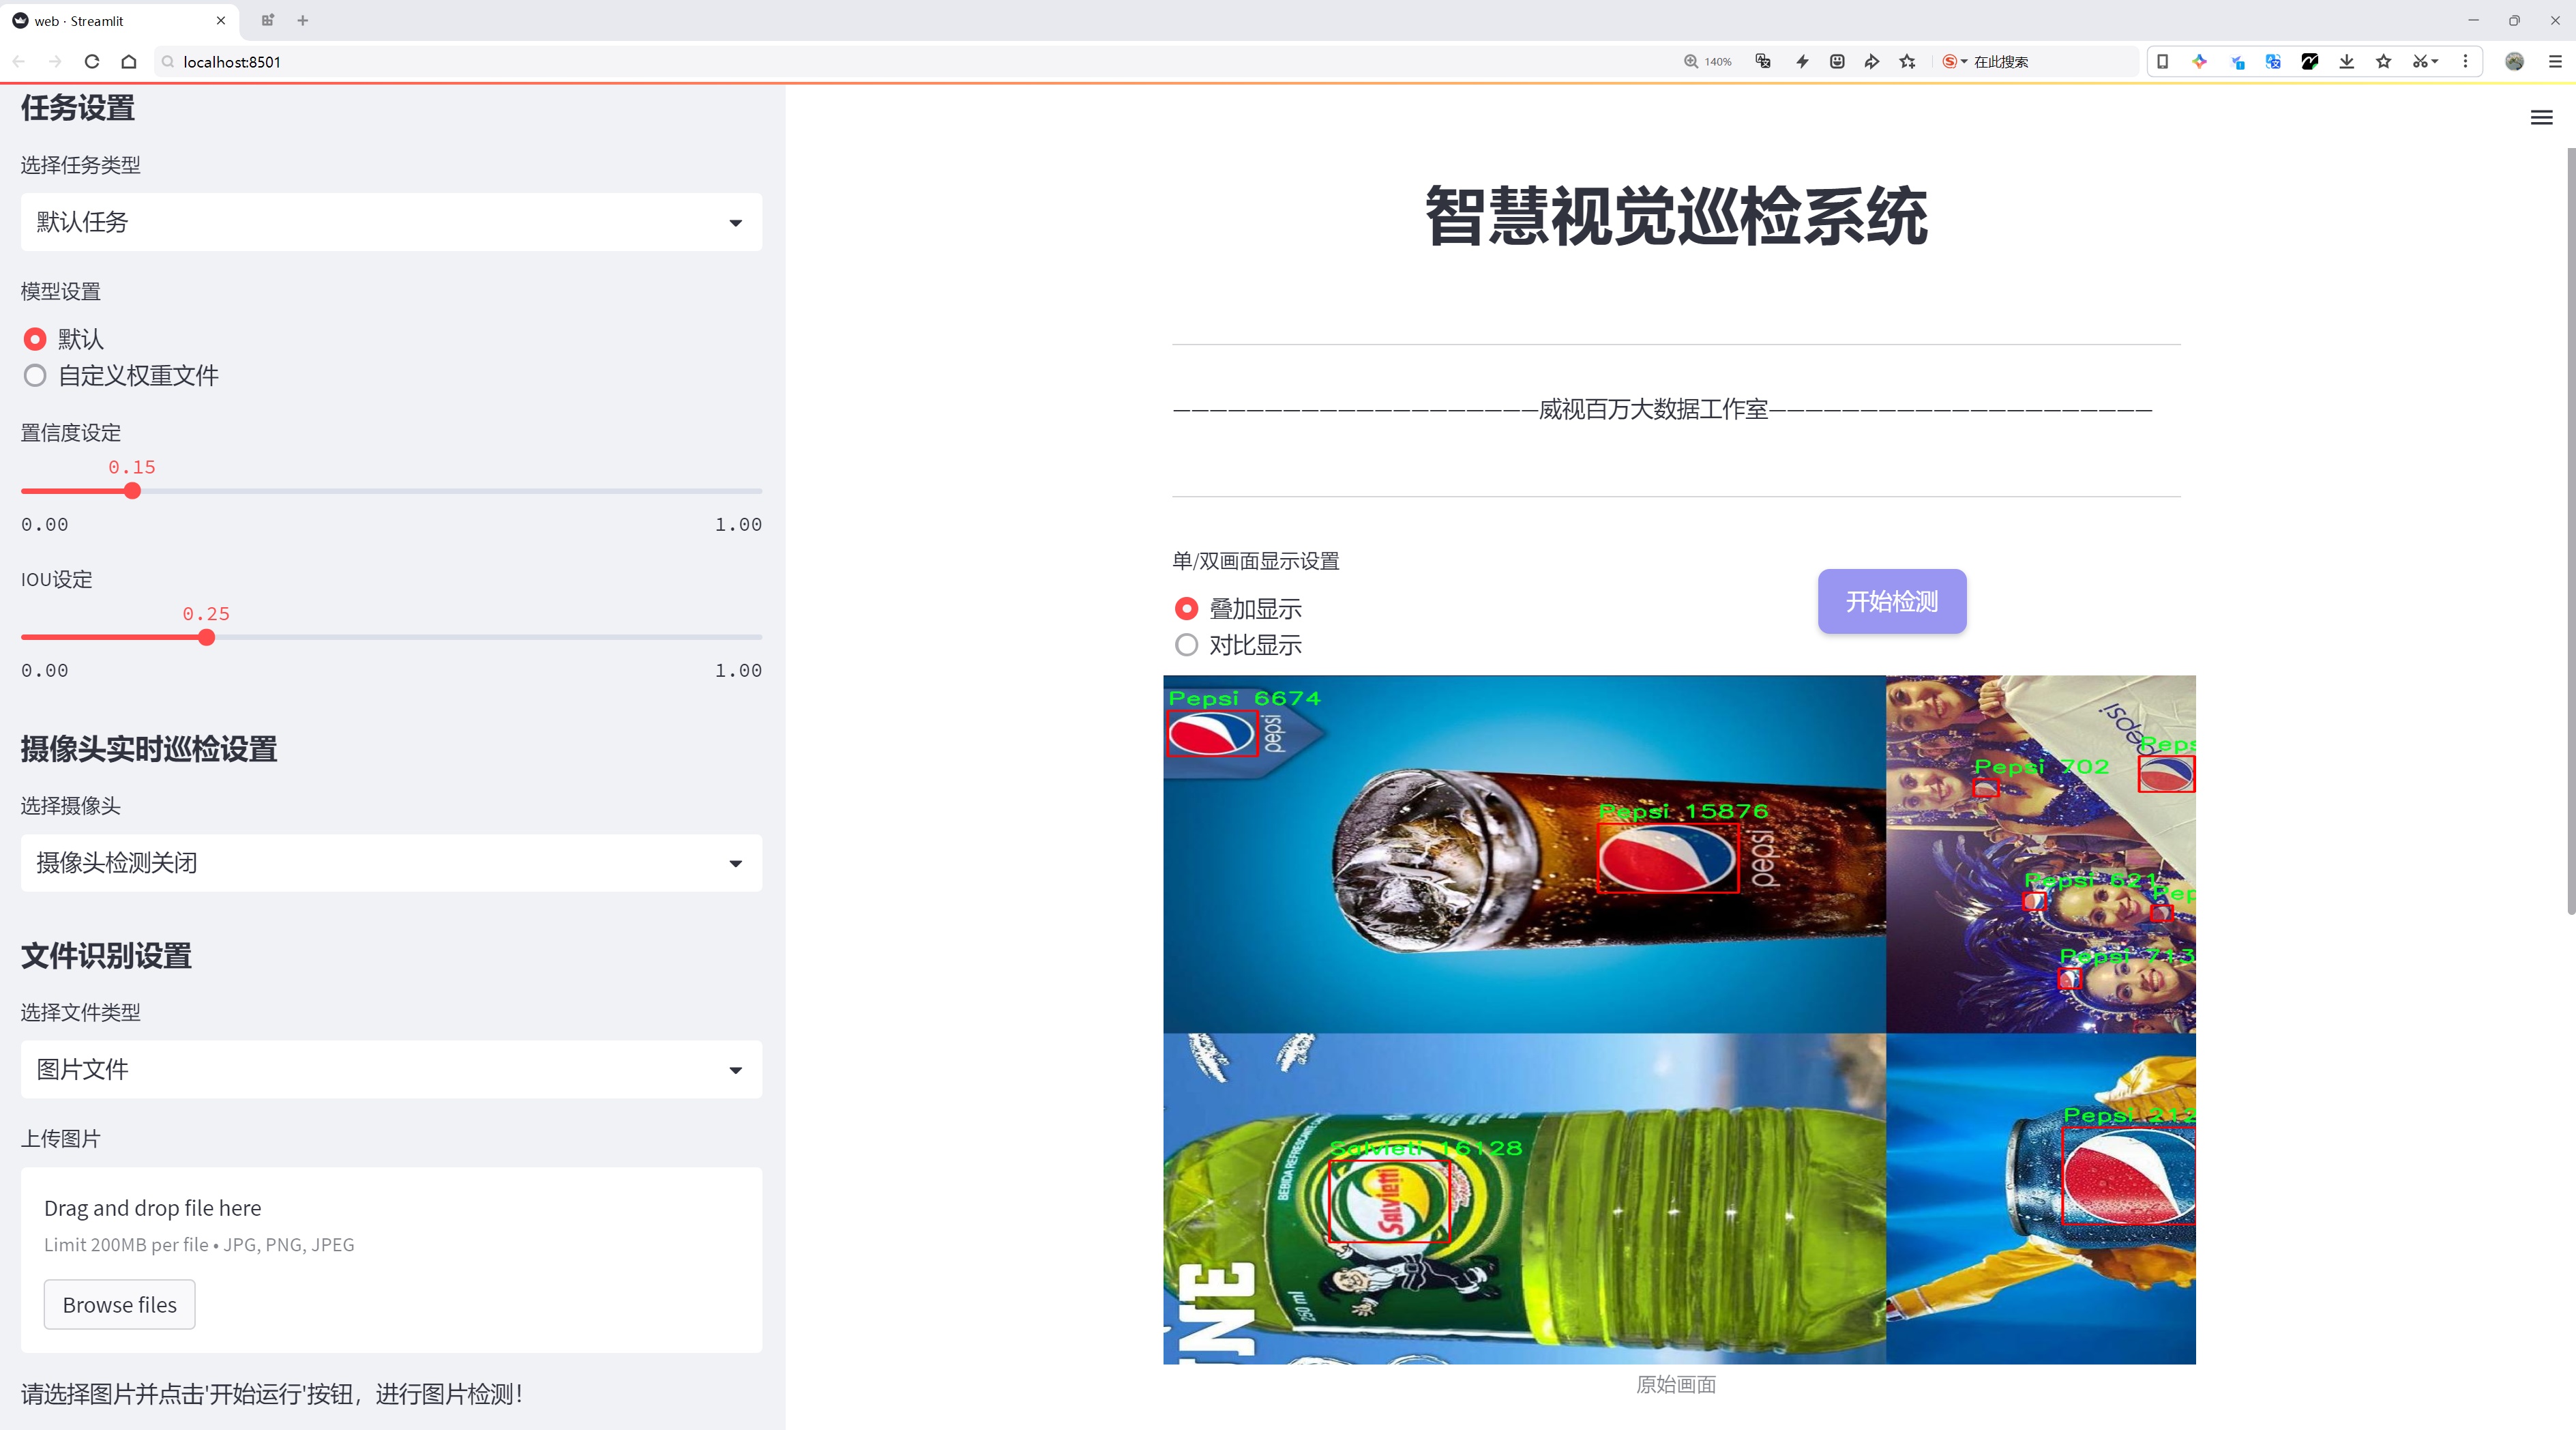Click the lightning speed mode icon

1802,62
